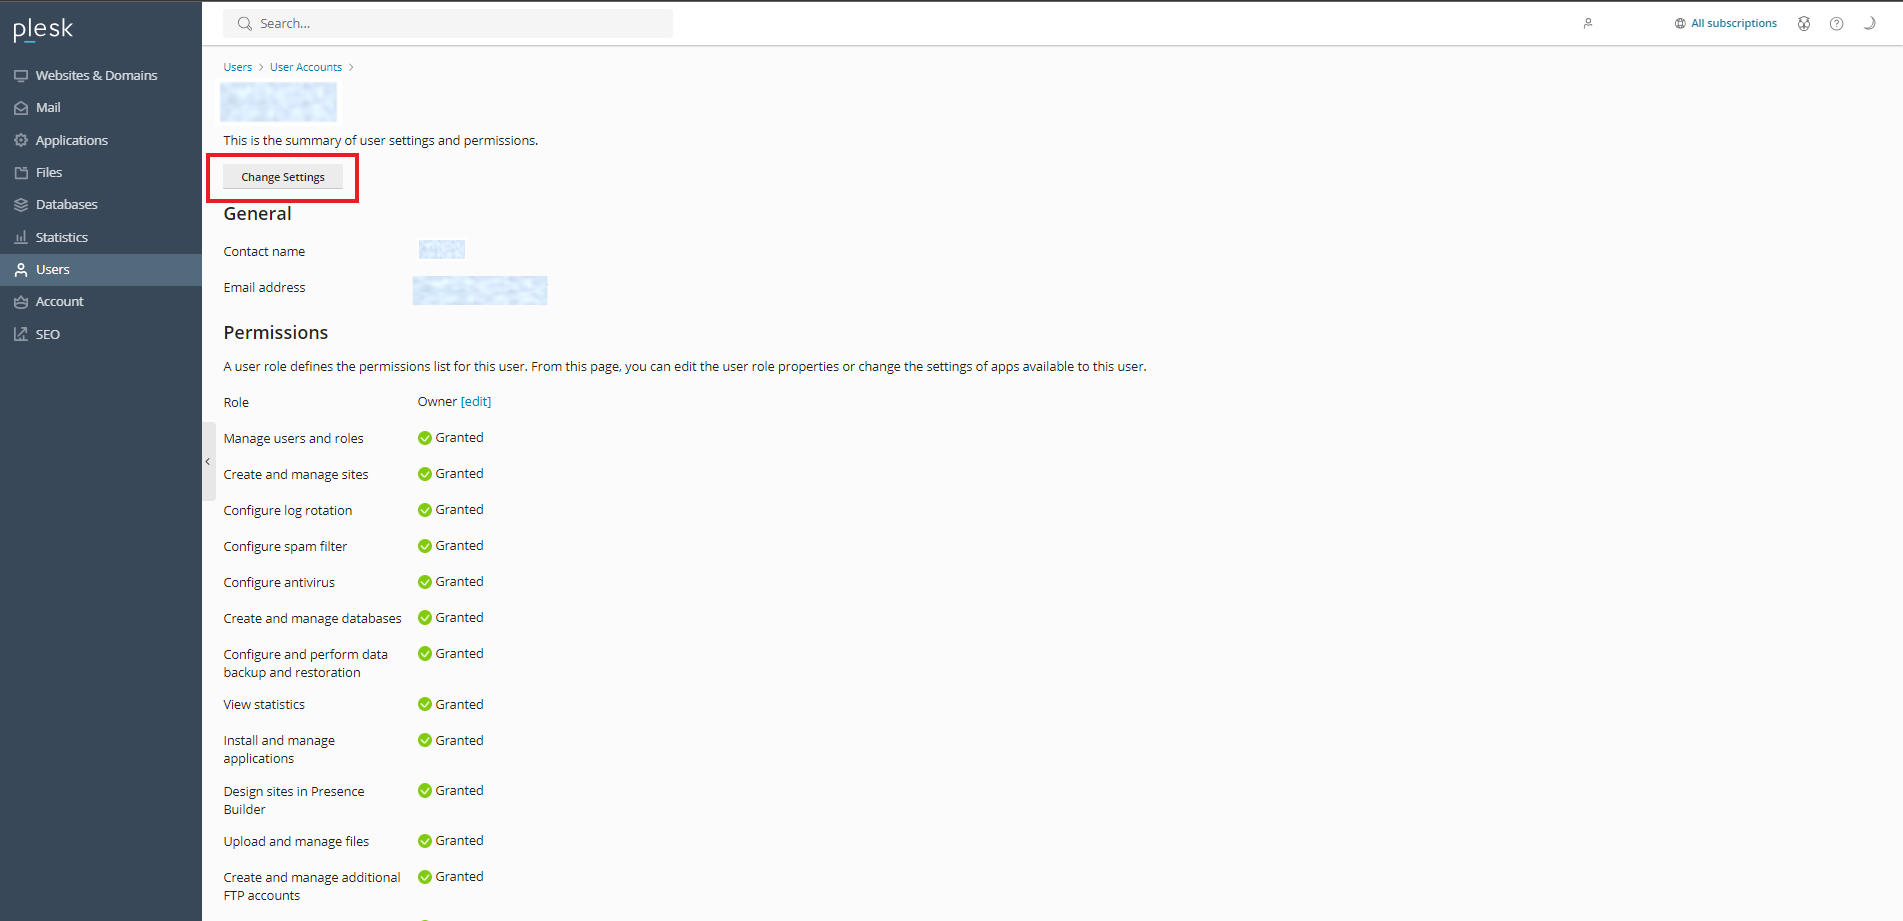The height and width of the screenshot is (921, 1903).
Task: Click the Plesk logo
Action: [43, 29]
